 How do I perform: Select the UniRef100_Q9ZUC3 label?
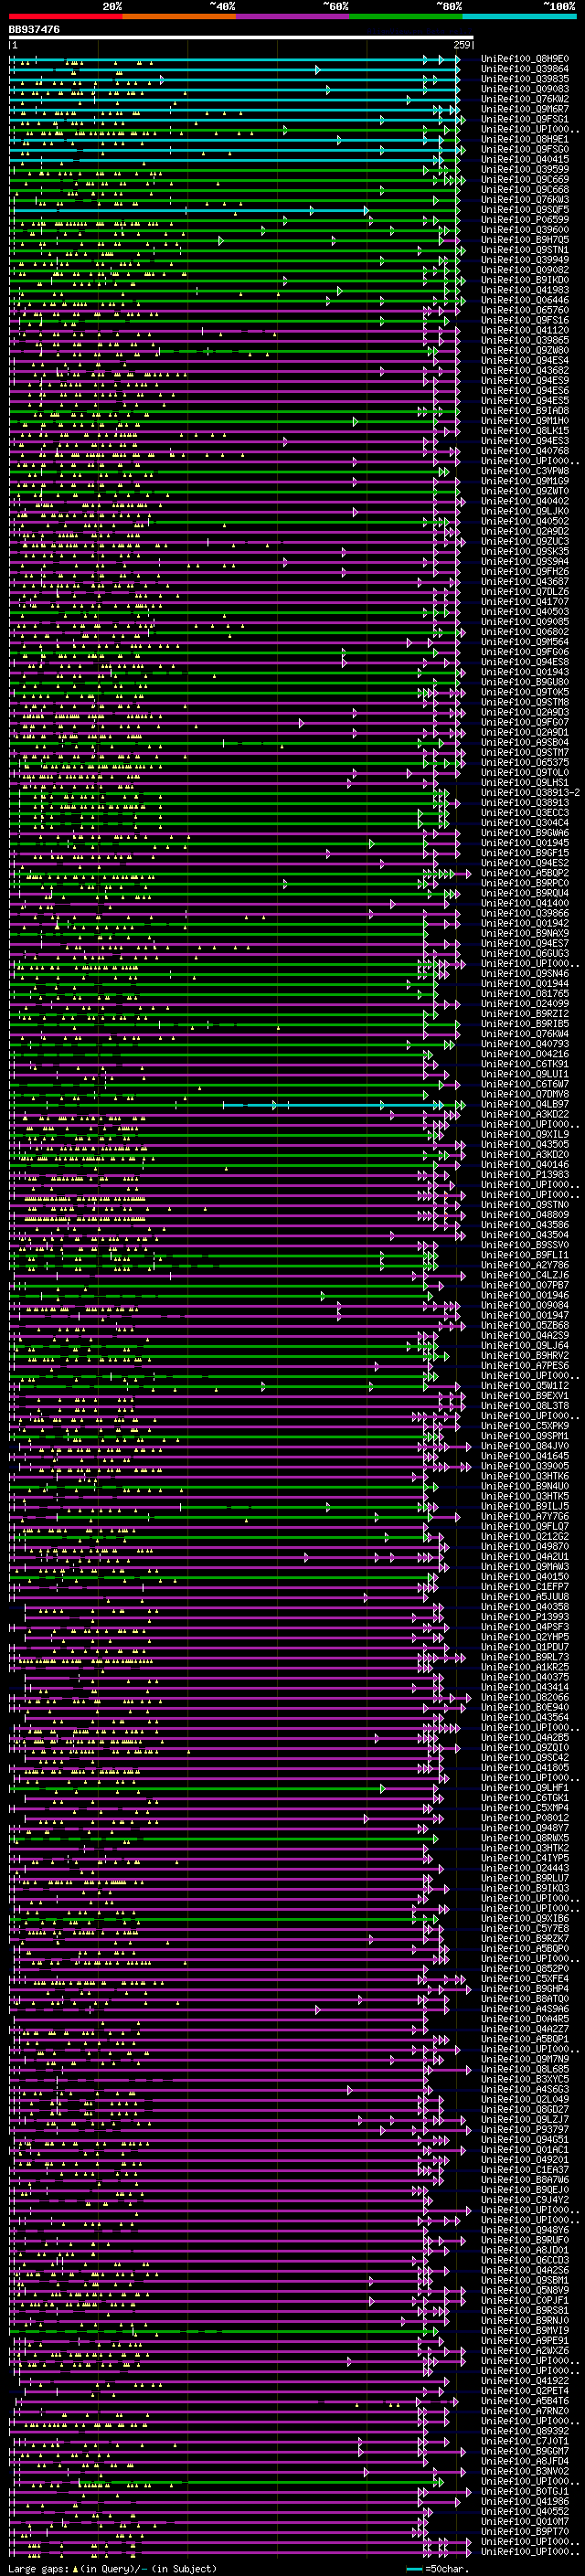pyautogui.click(x=525, y=541)
